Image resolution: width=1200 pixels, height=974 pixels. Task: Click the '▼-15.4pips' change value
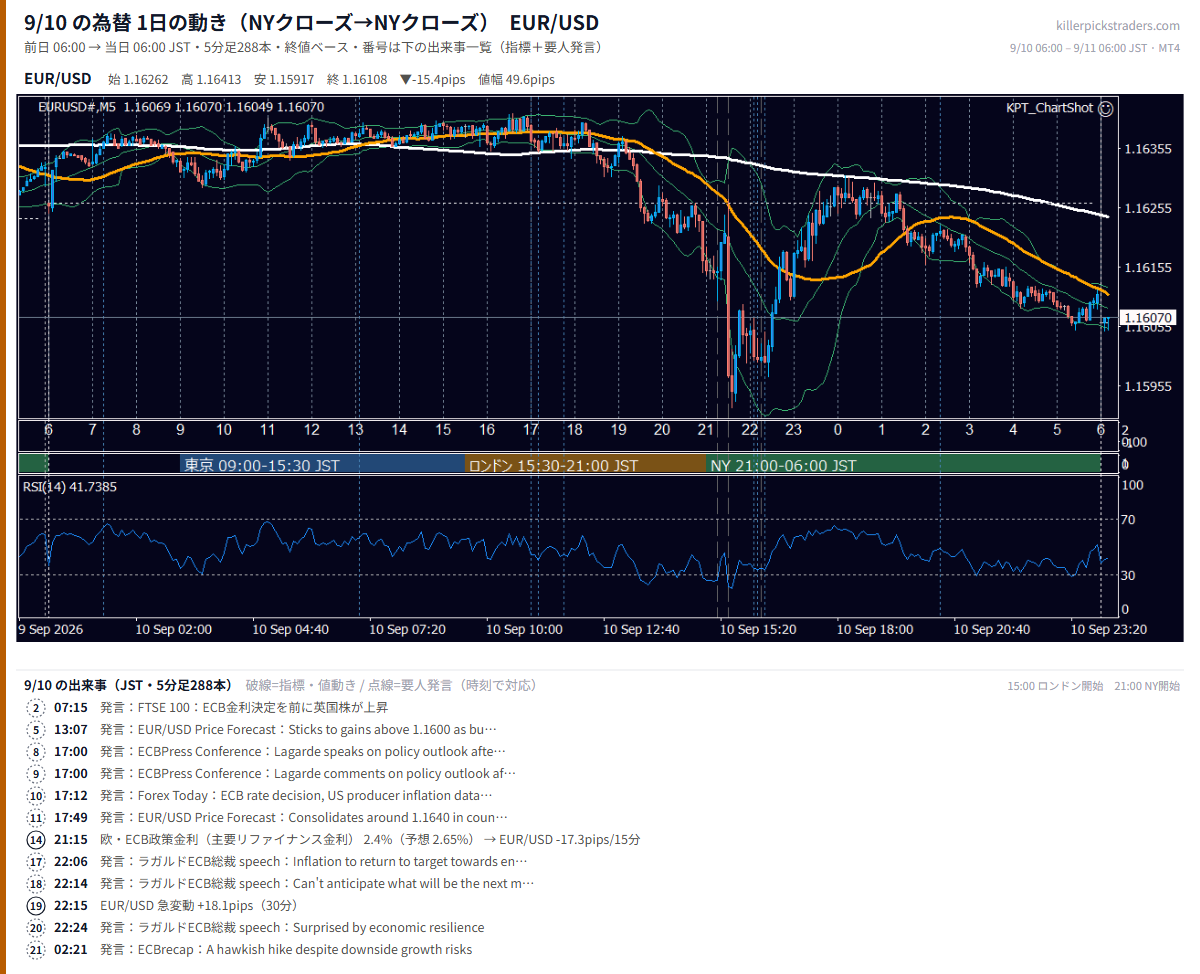[x=433, y=80]
